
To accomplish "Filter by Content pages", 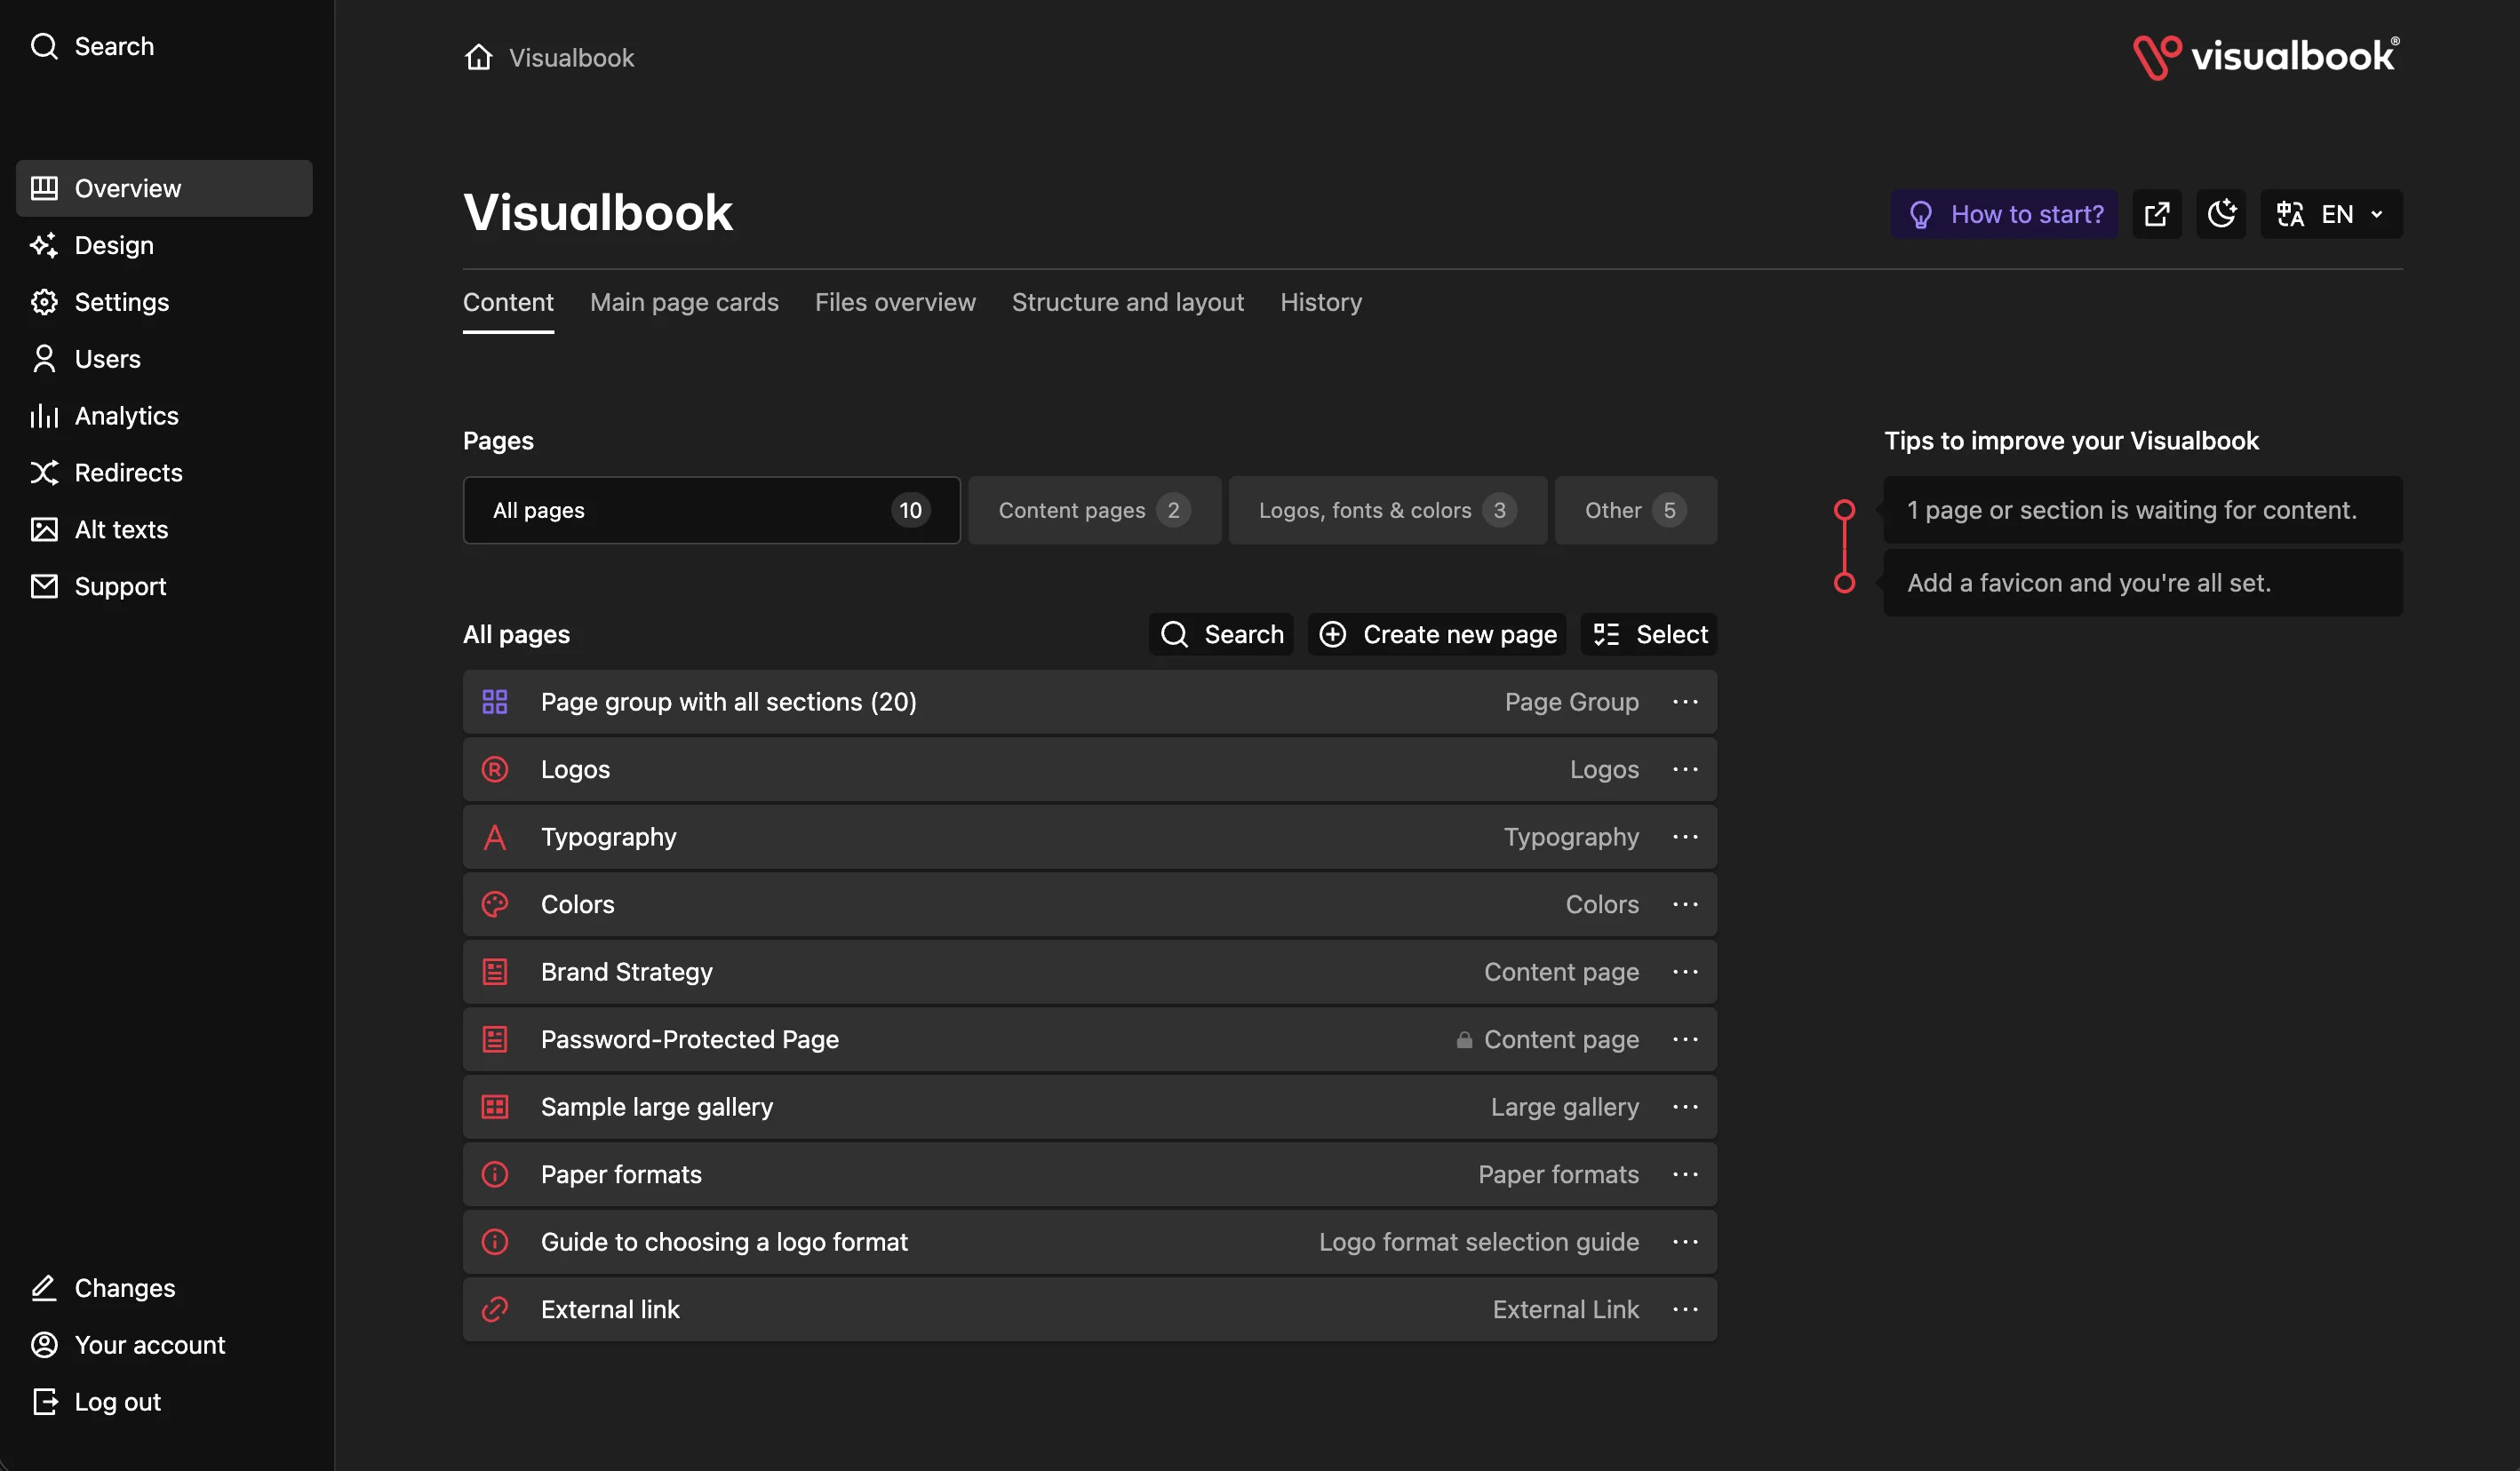I will (1095, 510).
